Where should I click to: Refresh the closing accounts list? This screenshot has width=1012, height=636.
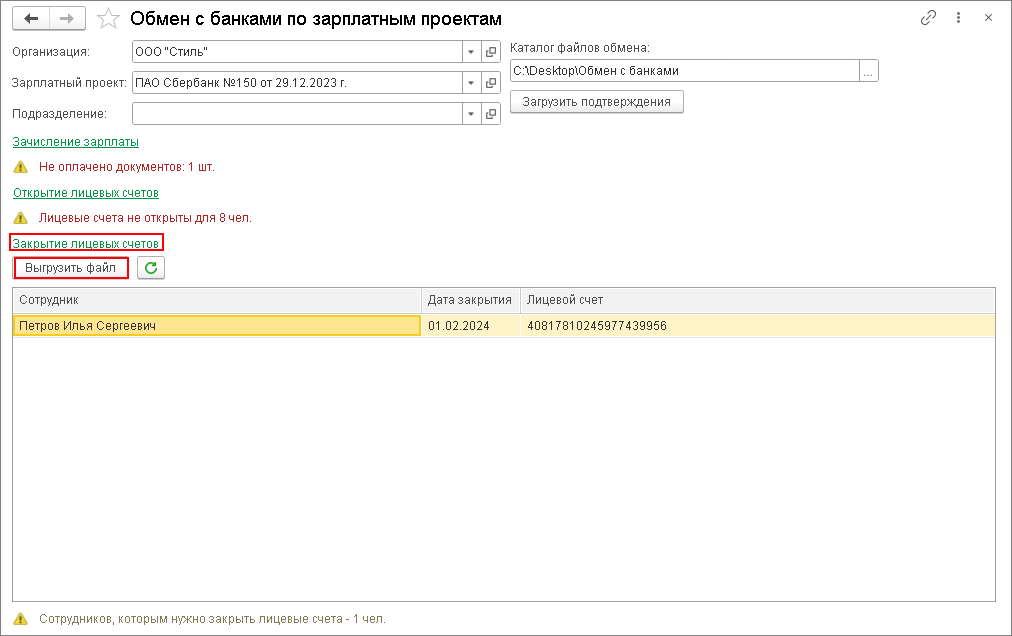151,268
